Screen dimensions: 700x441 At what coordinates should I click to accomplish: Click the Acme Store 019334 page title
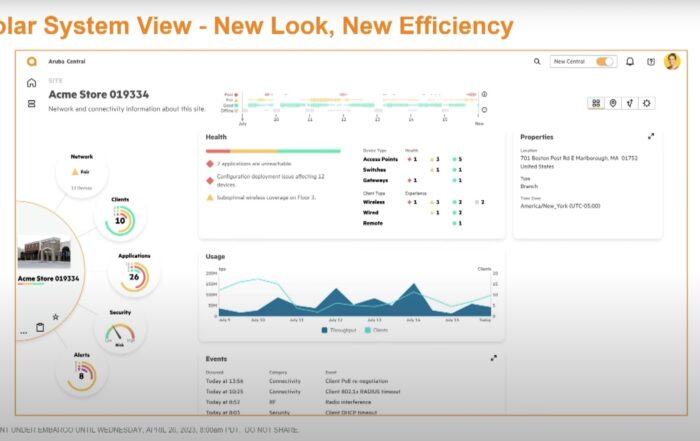99,95
